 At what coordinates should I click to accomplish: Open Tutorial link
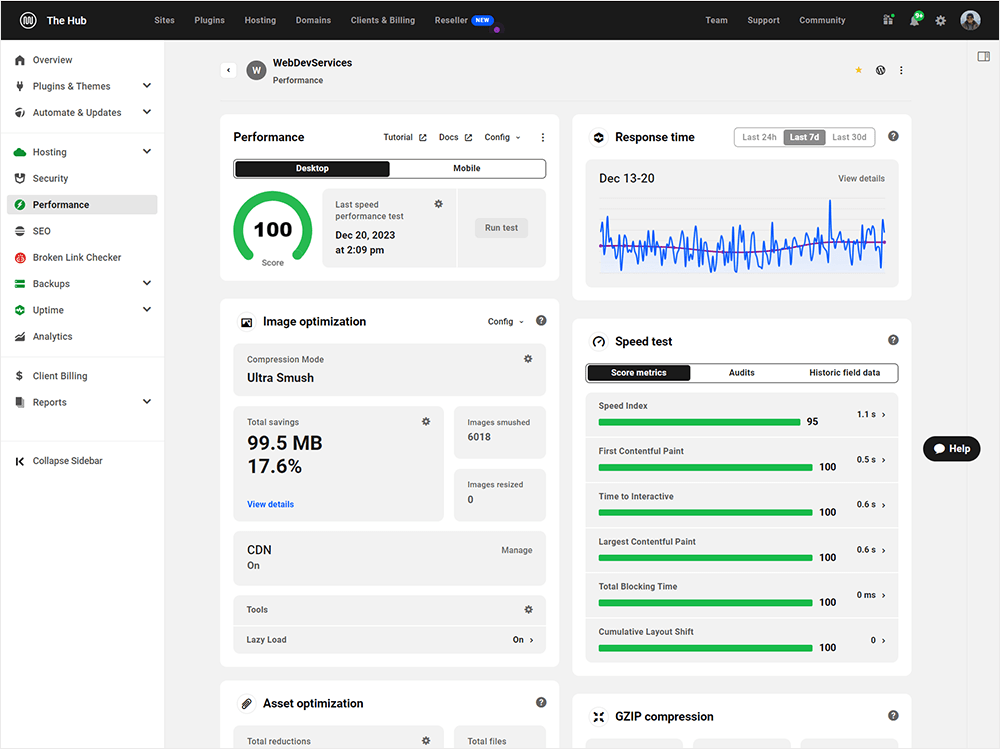pos(405,137)
